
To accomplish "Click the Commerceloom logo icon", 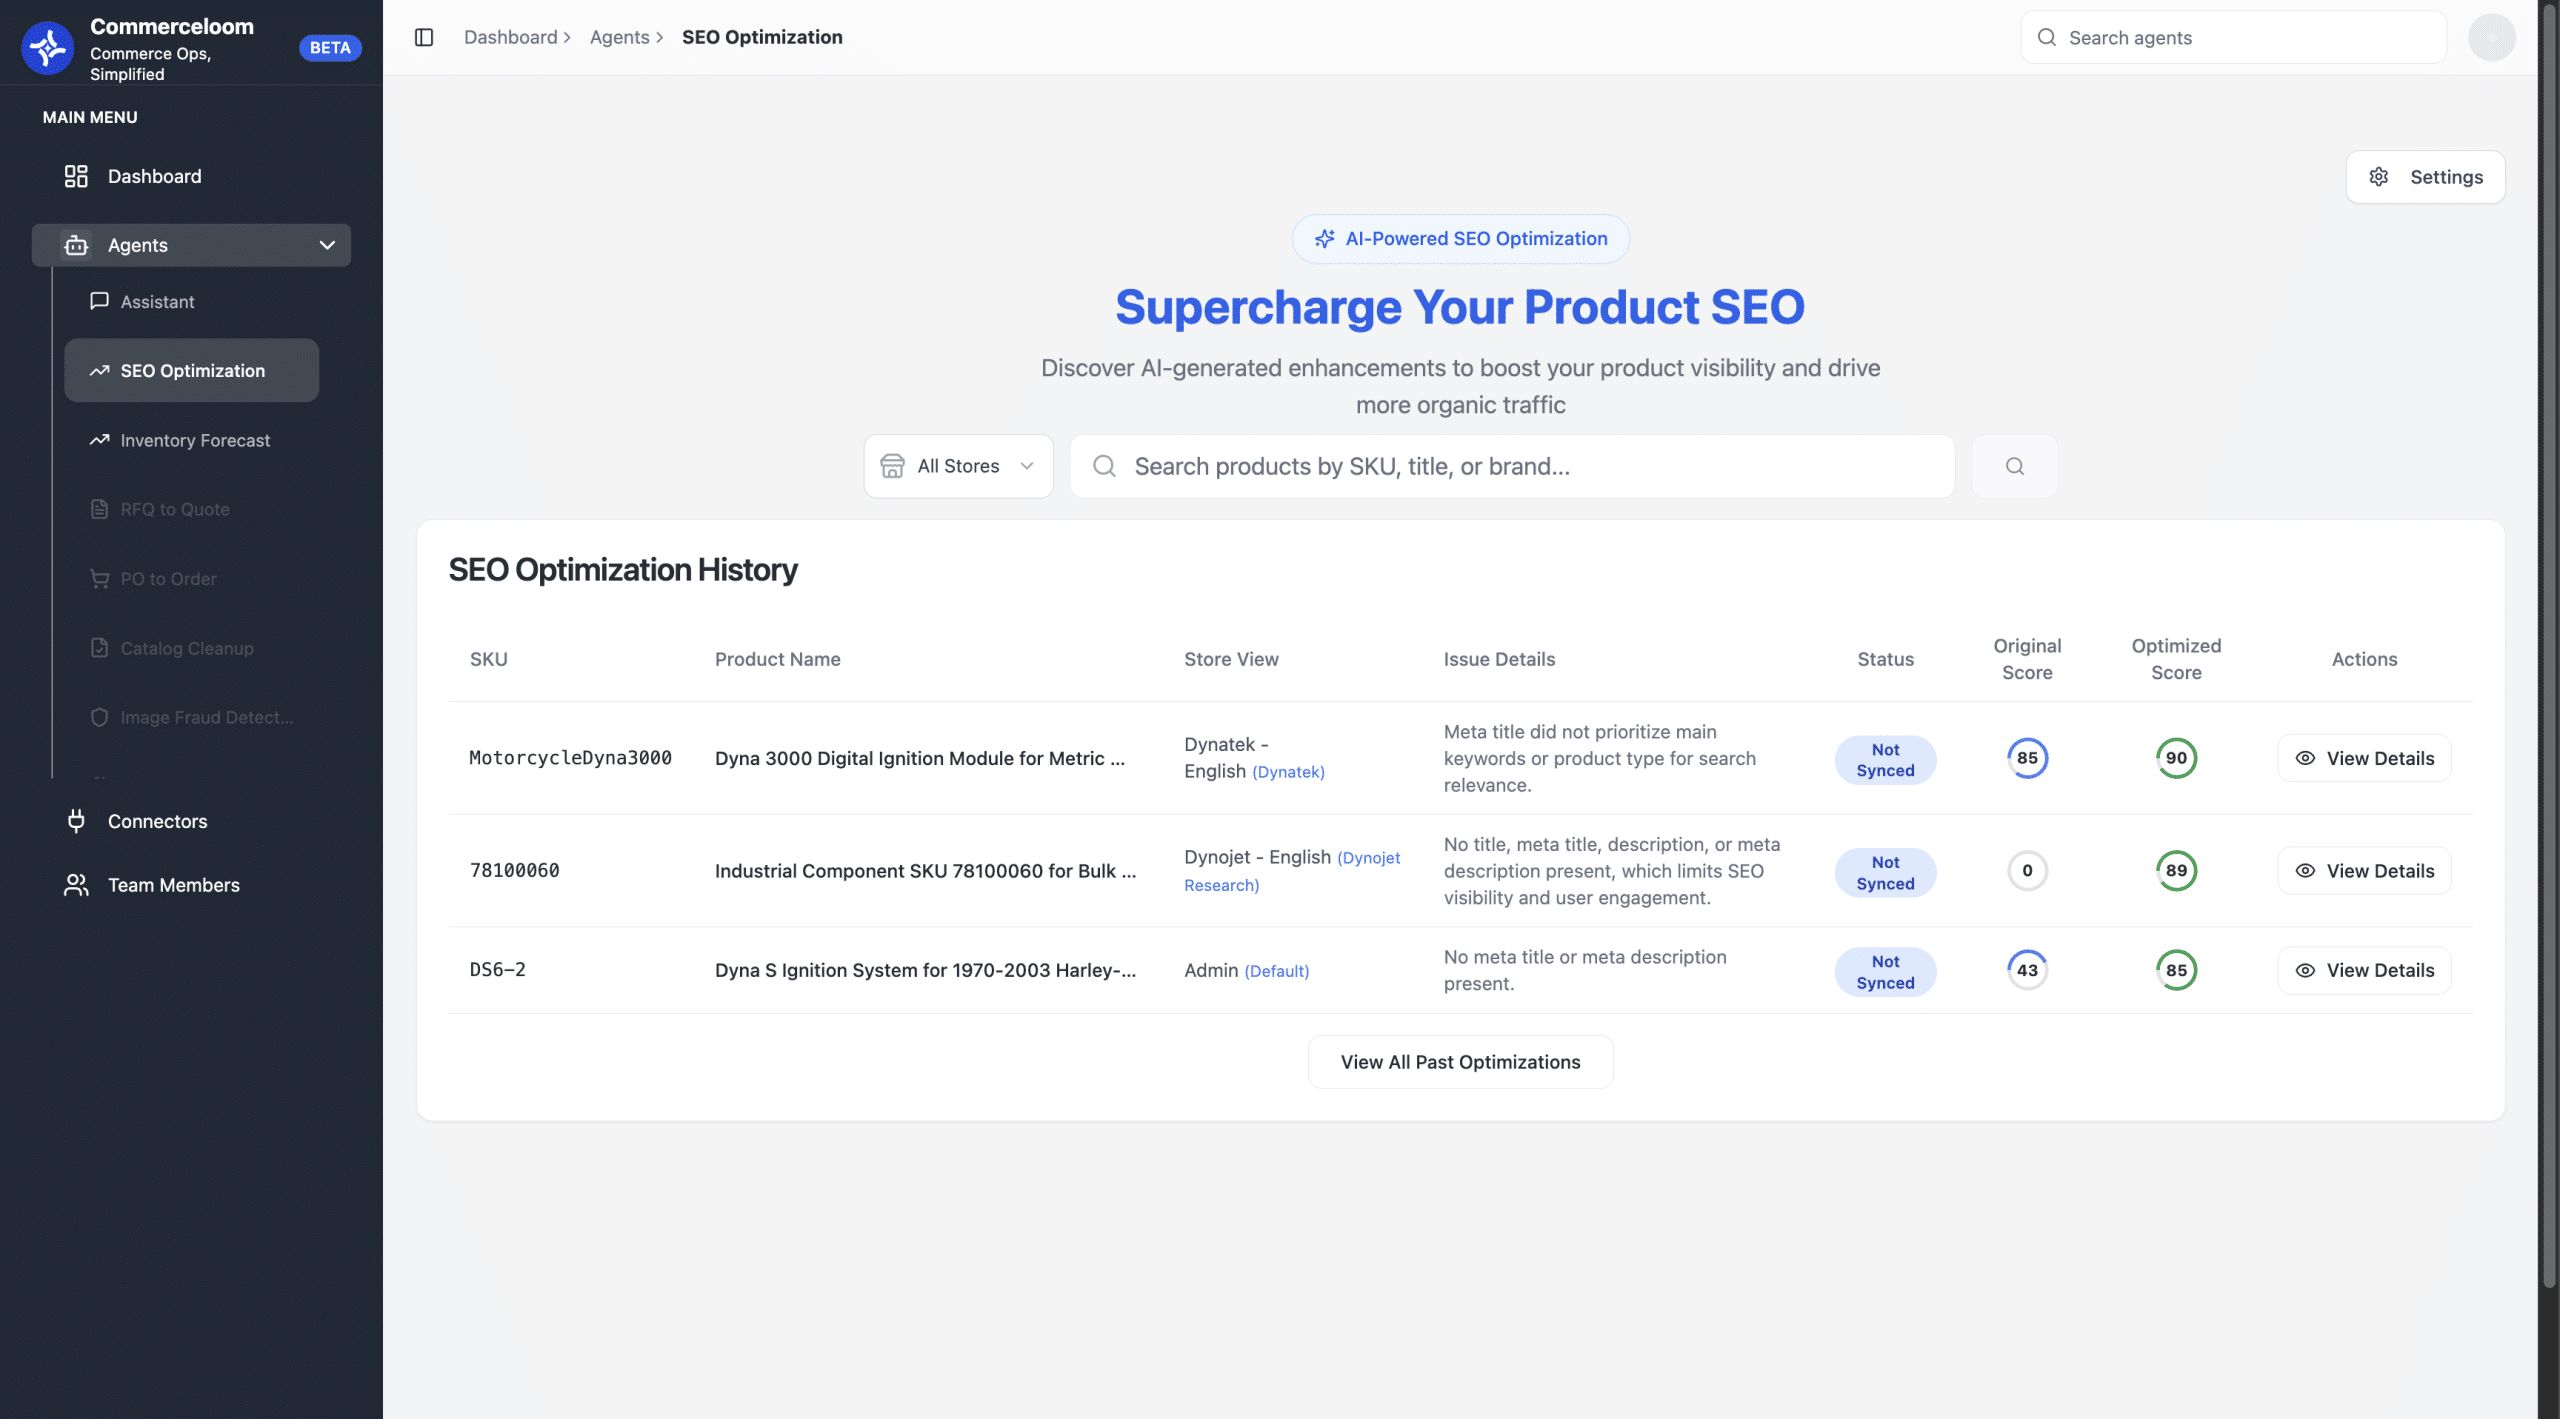I will click(x=47, y=47).
